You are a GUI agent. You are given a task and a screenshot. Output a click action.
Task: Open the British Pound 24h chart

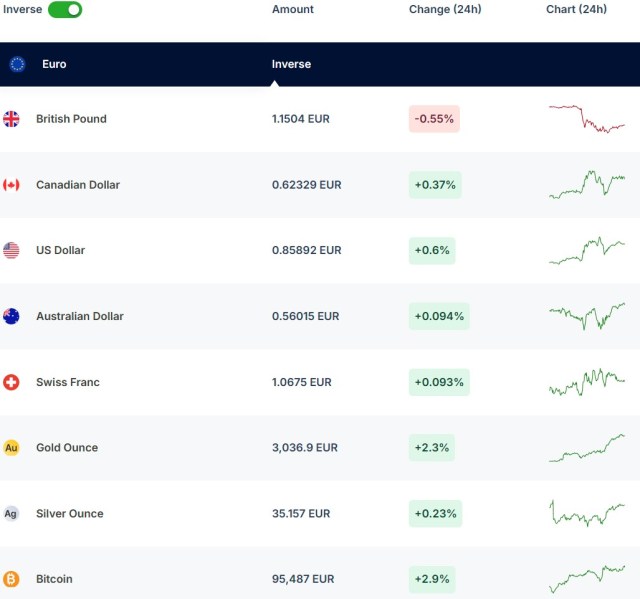tap(586, 119)
